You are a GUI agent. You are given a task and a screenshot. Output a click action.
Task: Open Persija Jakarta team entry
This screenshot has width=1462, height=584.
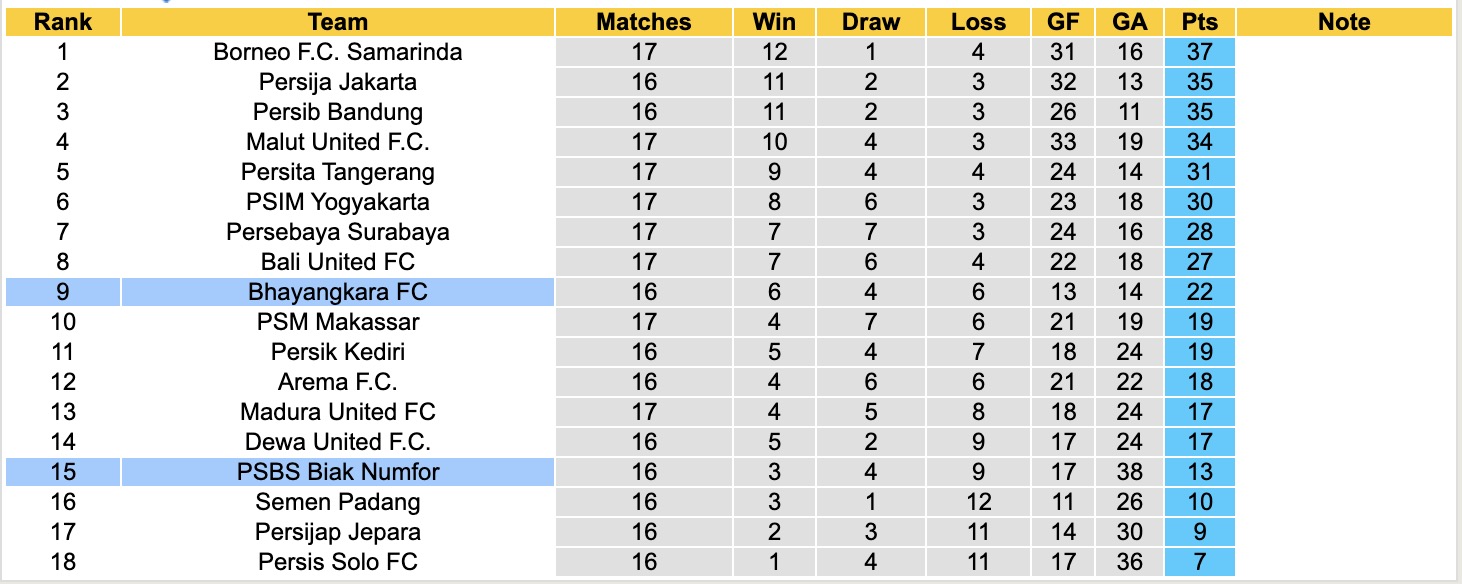pyautogui.click(x=338, y=82)
